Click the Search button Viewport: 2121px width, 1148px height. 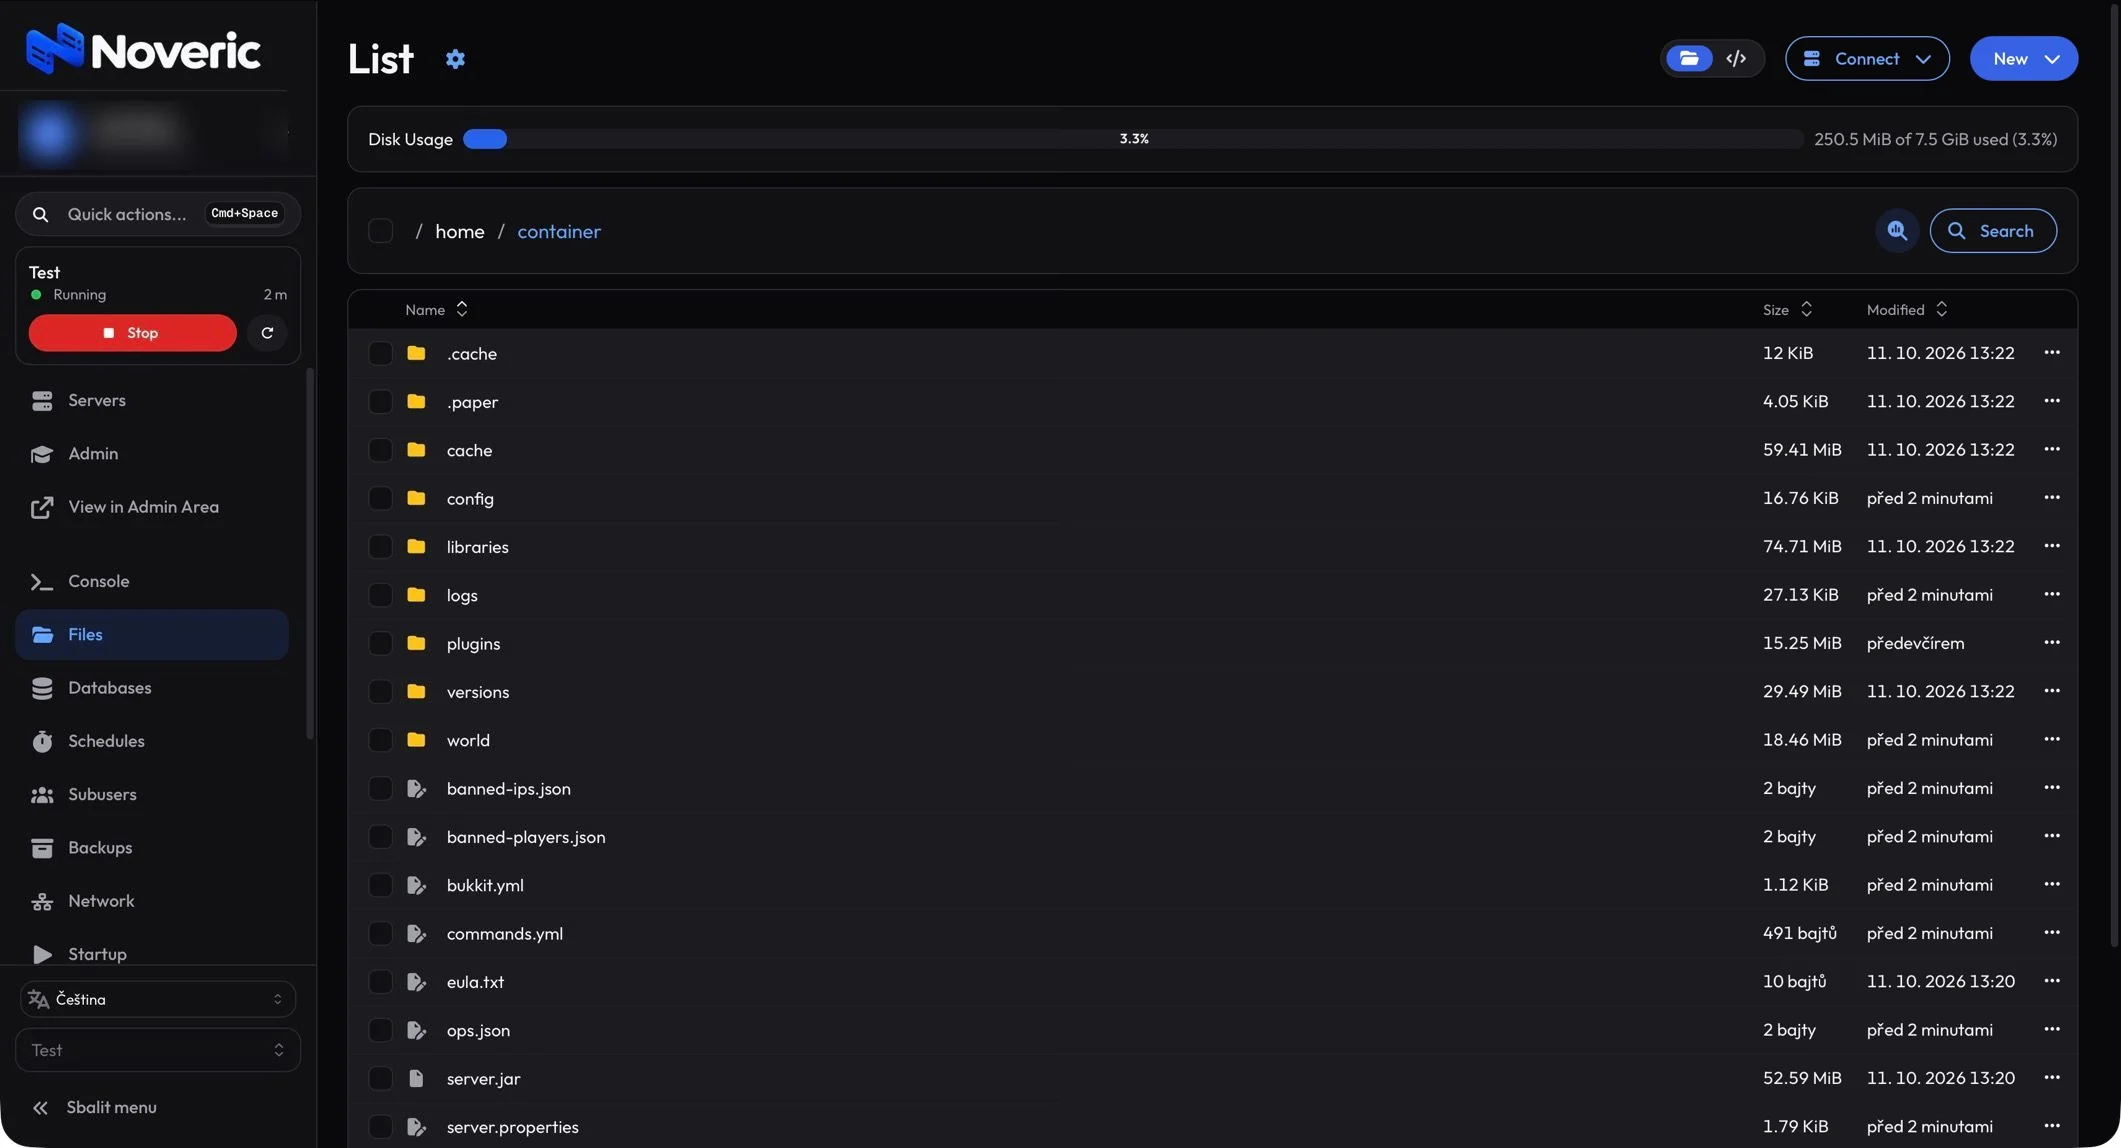click(x=1993, y=231)
